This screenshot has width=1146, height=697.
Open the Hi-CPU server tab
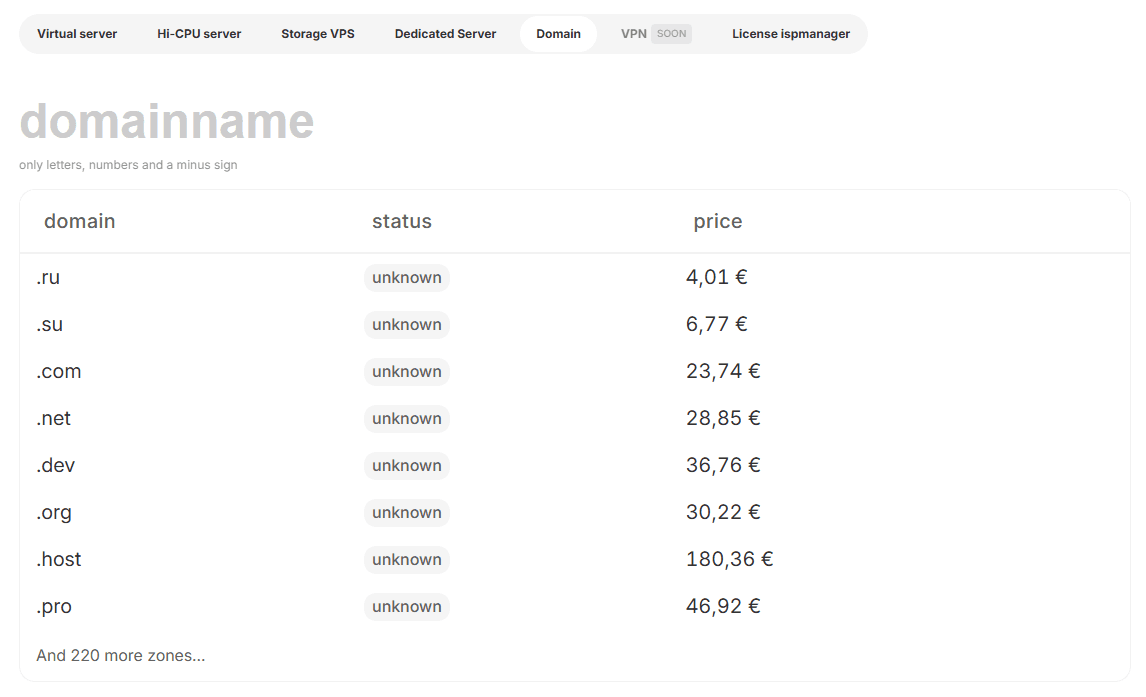(199, 34)
